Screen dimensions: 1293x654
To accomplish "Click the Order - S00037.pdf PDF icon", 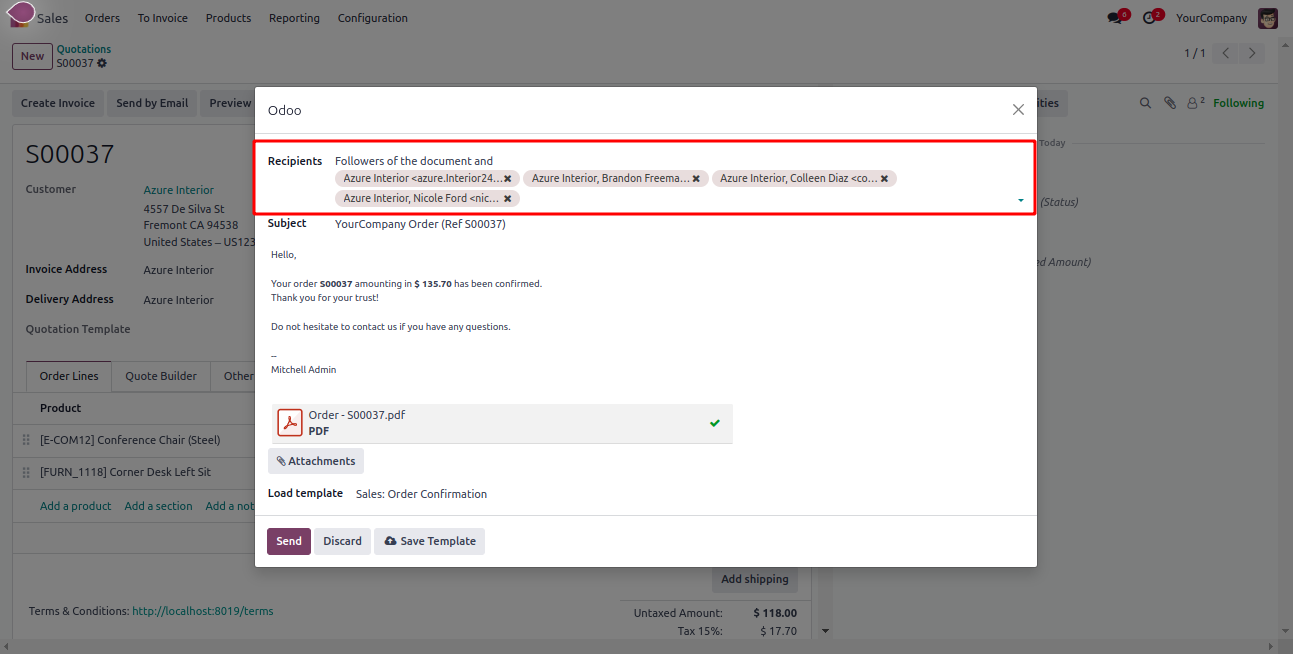I will (290, 423).
